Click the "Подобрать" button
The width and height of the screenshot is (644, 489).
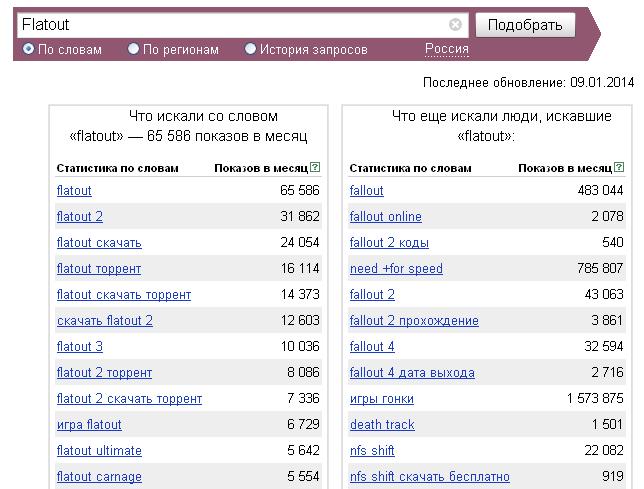point(525,25)
